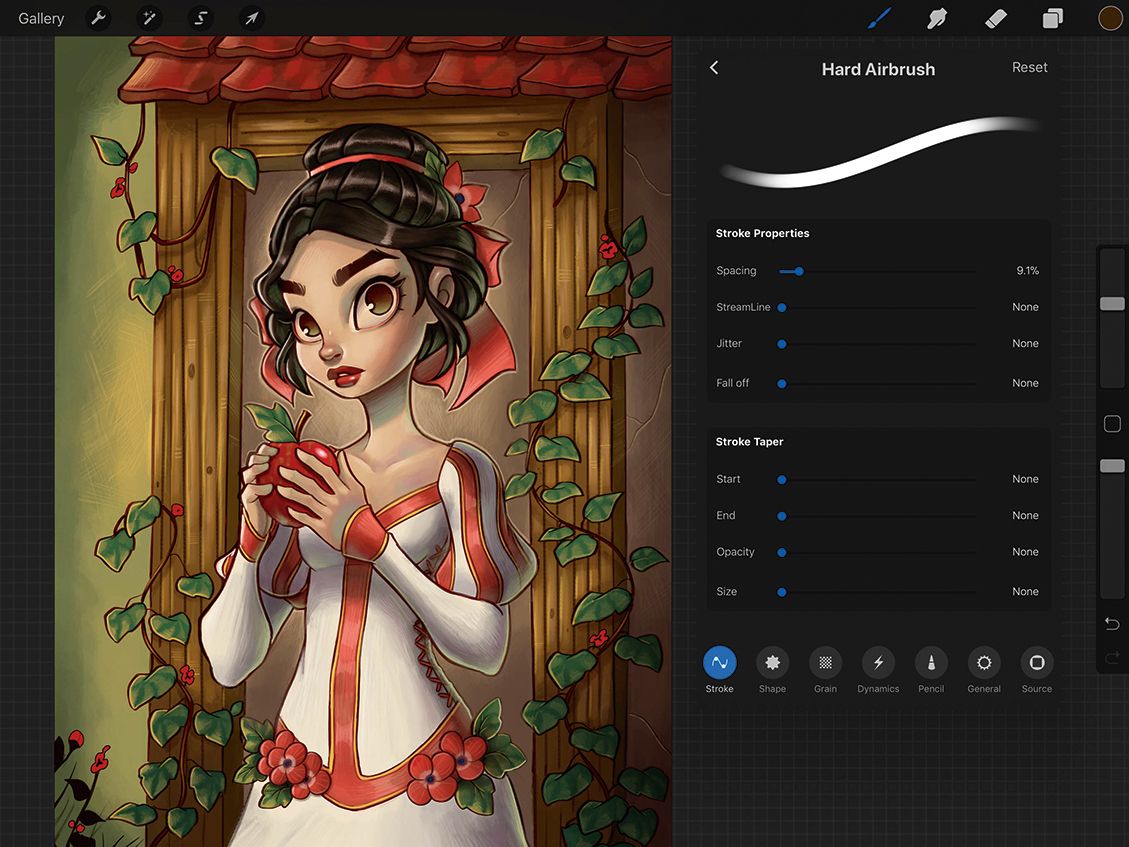This screenshot has height=847, width=1129.
Task: Click the sidebar undo arrow
Action: [1112, 624]
